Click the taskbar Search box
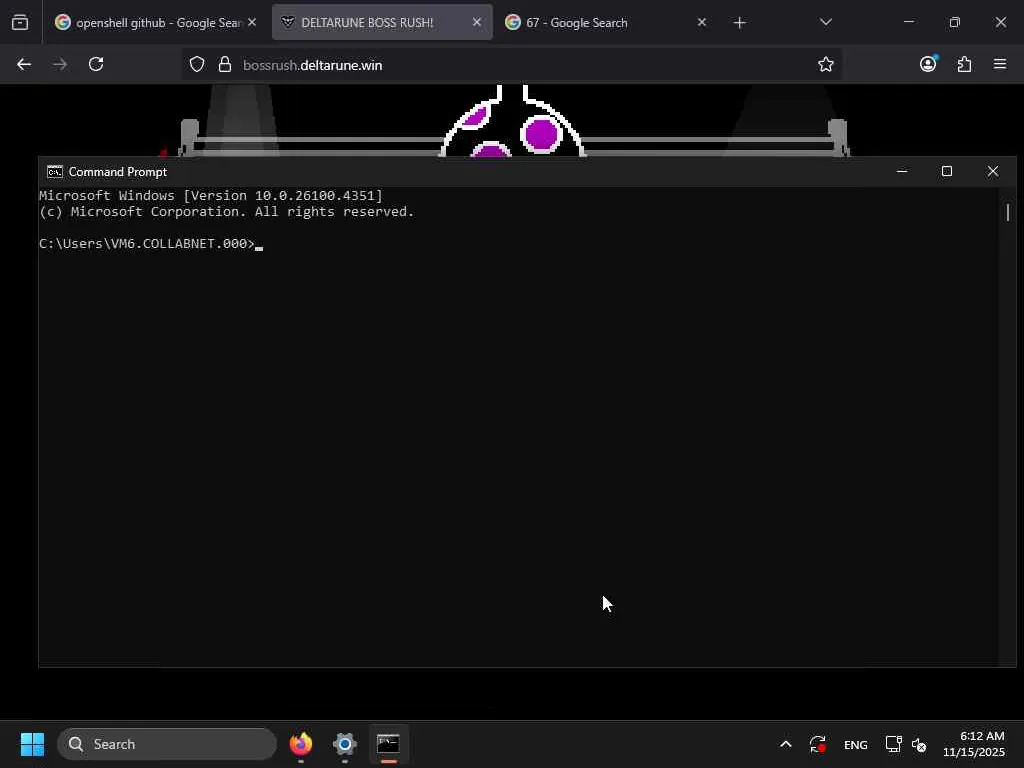1024x768 pixels. [167, 744]
